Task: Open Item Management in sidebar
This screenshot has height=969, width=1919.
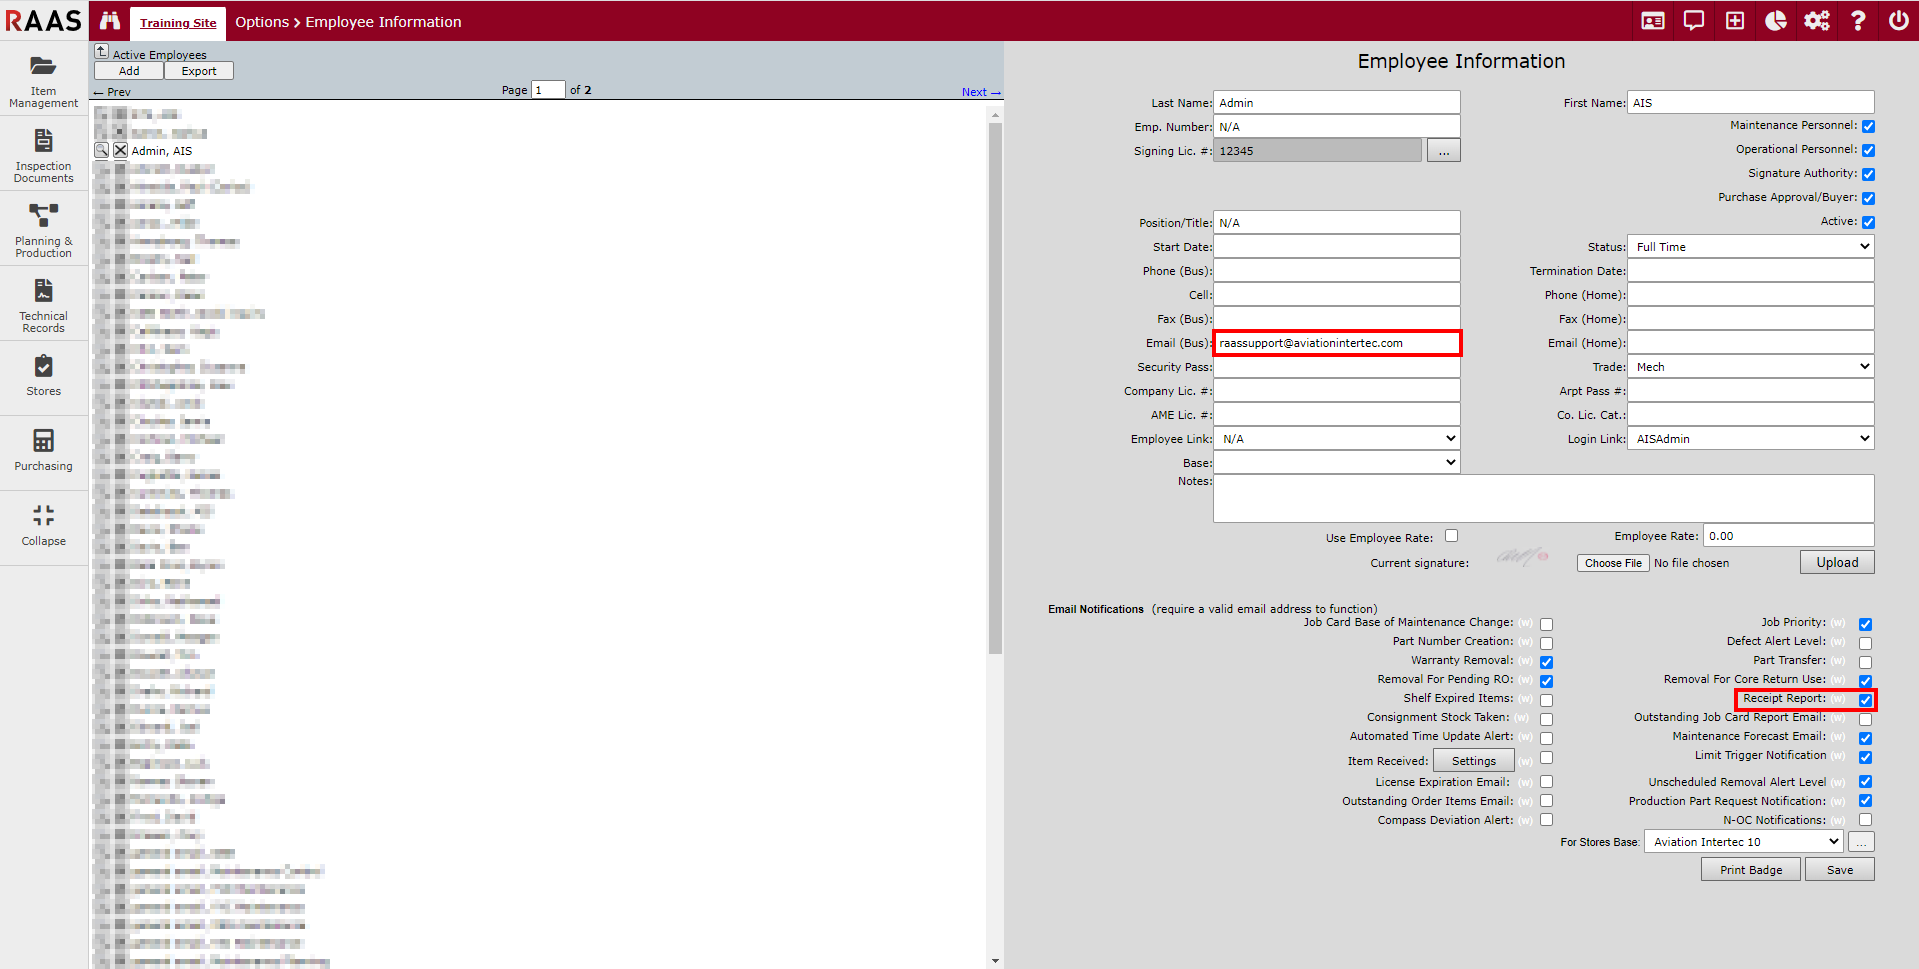Action: pyautogui.click(x=43, y=79)
